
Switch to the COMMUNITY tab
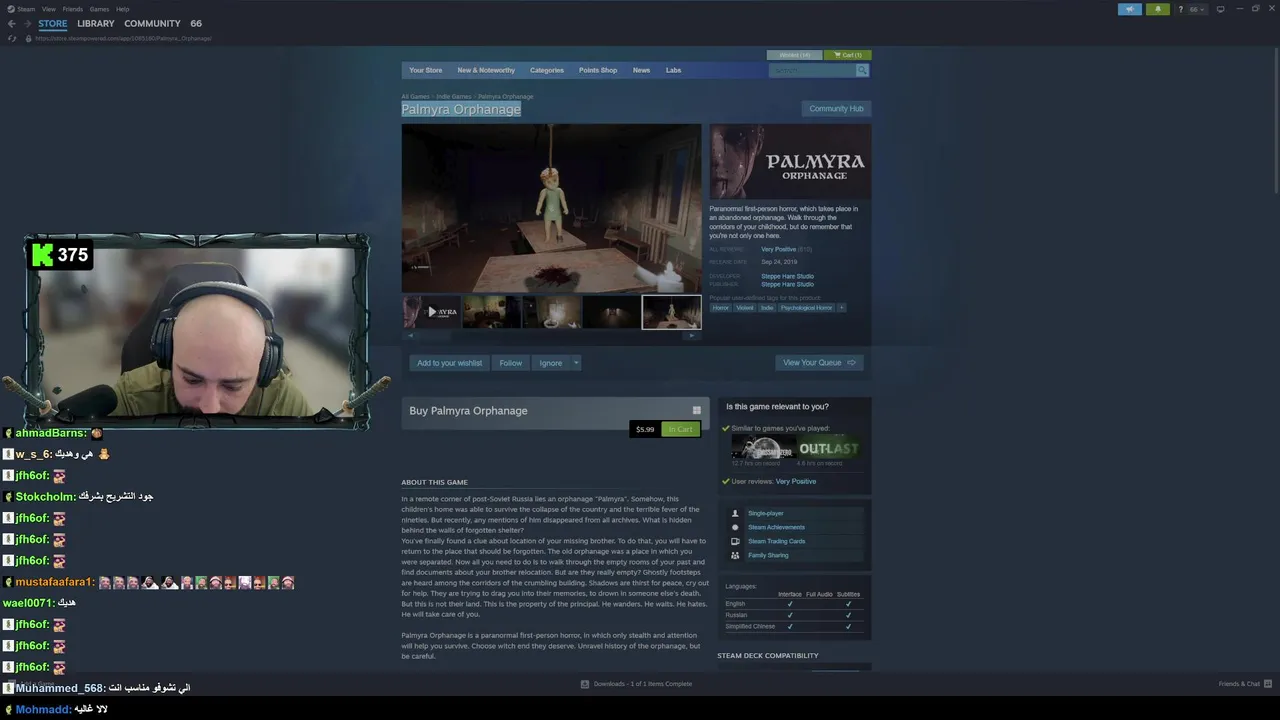(152, 24)
